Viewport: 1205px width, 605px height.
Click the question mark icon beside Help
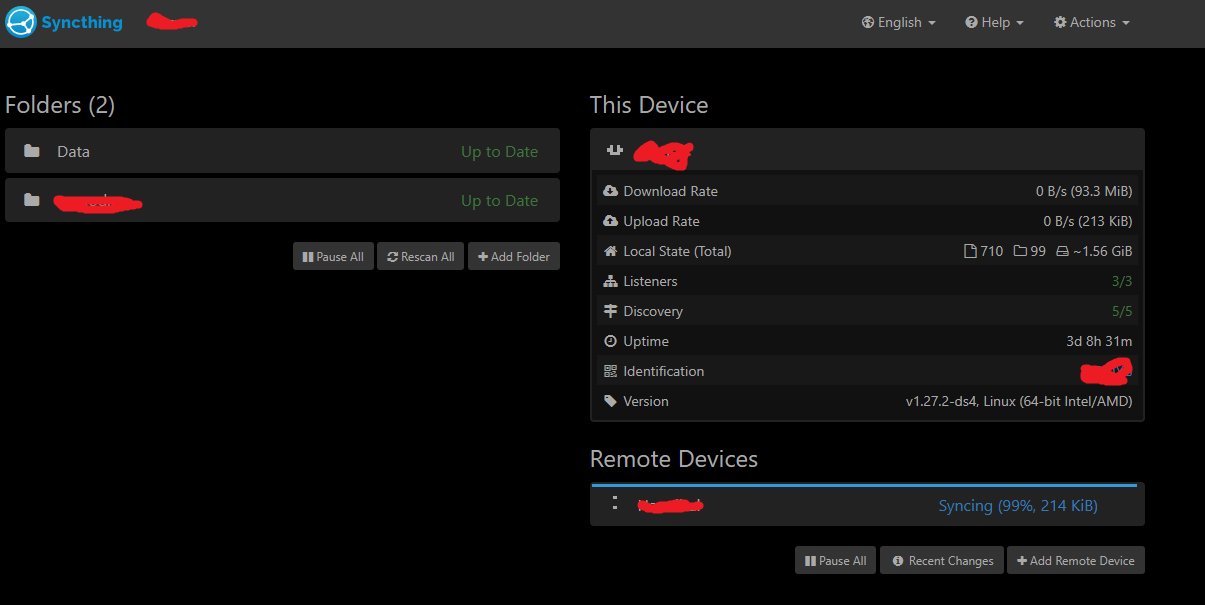(971, 22)
